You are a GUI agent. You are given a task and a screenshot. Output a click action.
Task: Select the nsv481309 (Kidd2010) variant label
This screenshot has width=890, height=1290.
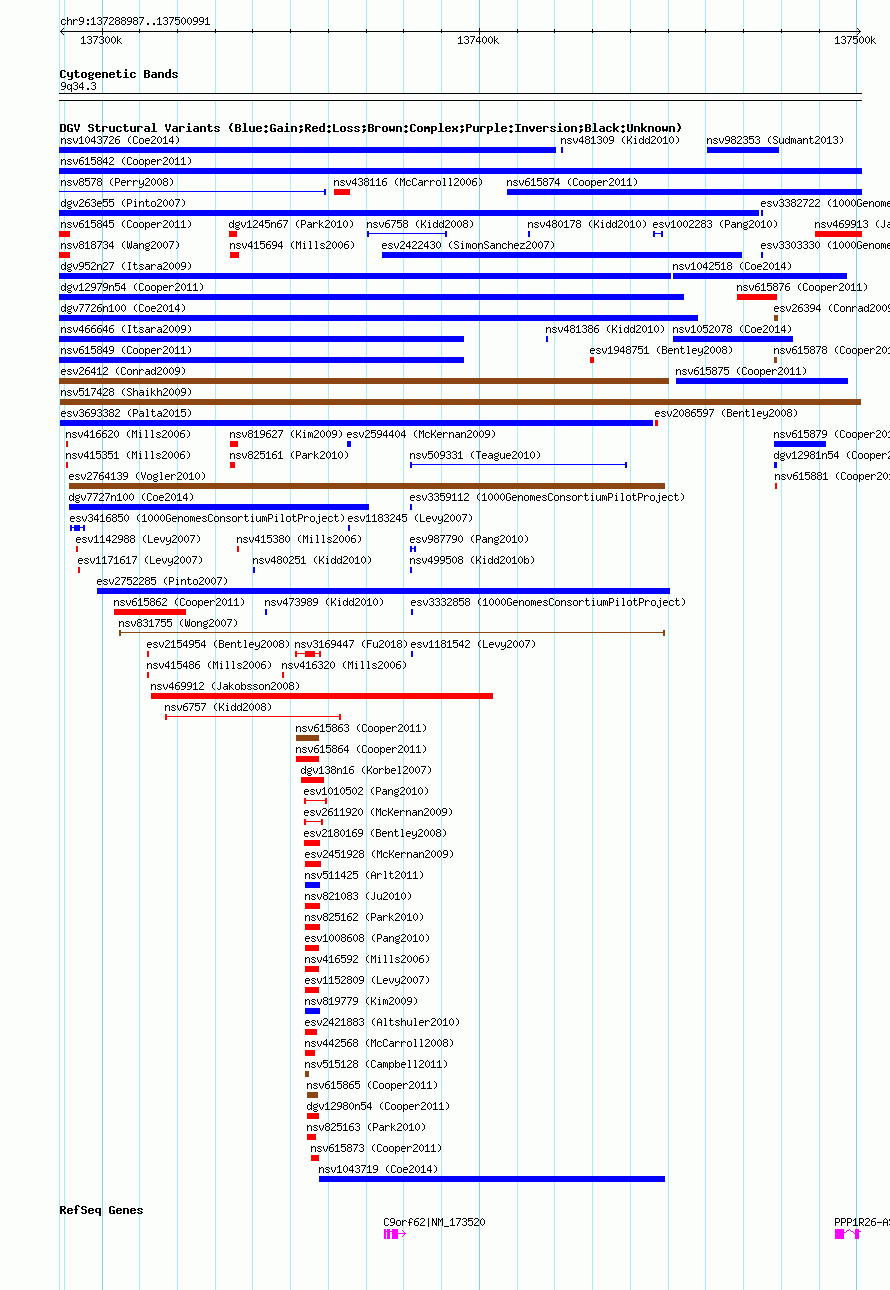[620, 140]
